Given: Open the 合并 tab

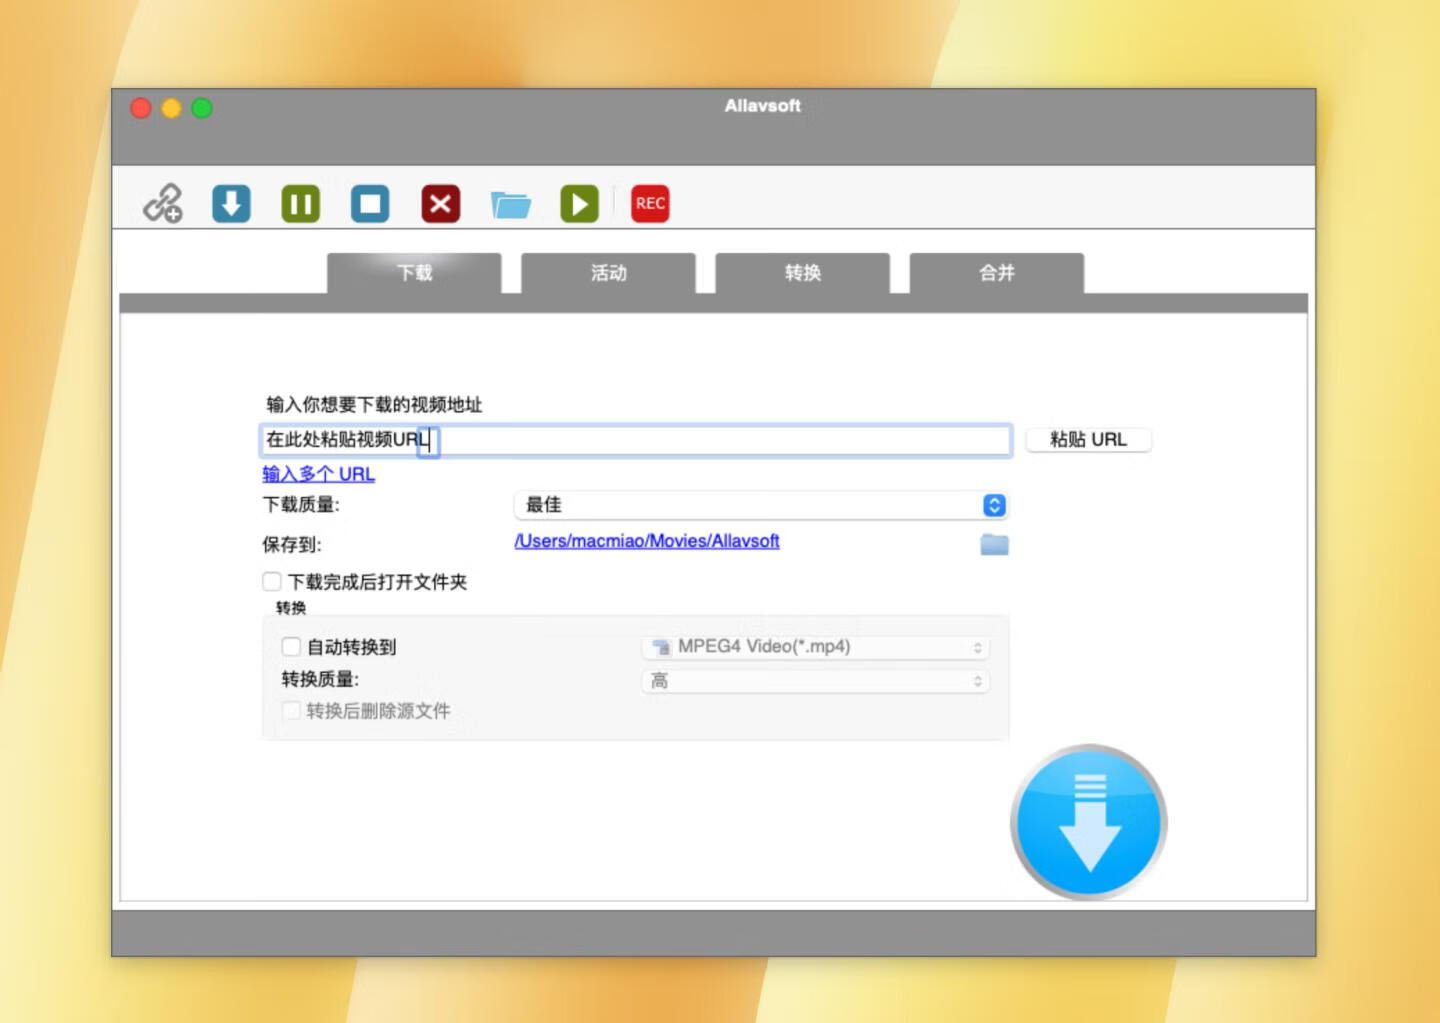Looking at the screenshot, I should [x=996, y=273].
